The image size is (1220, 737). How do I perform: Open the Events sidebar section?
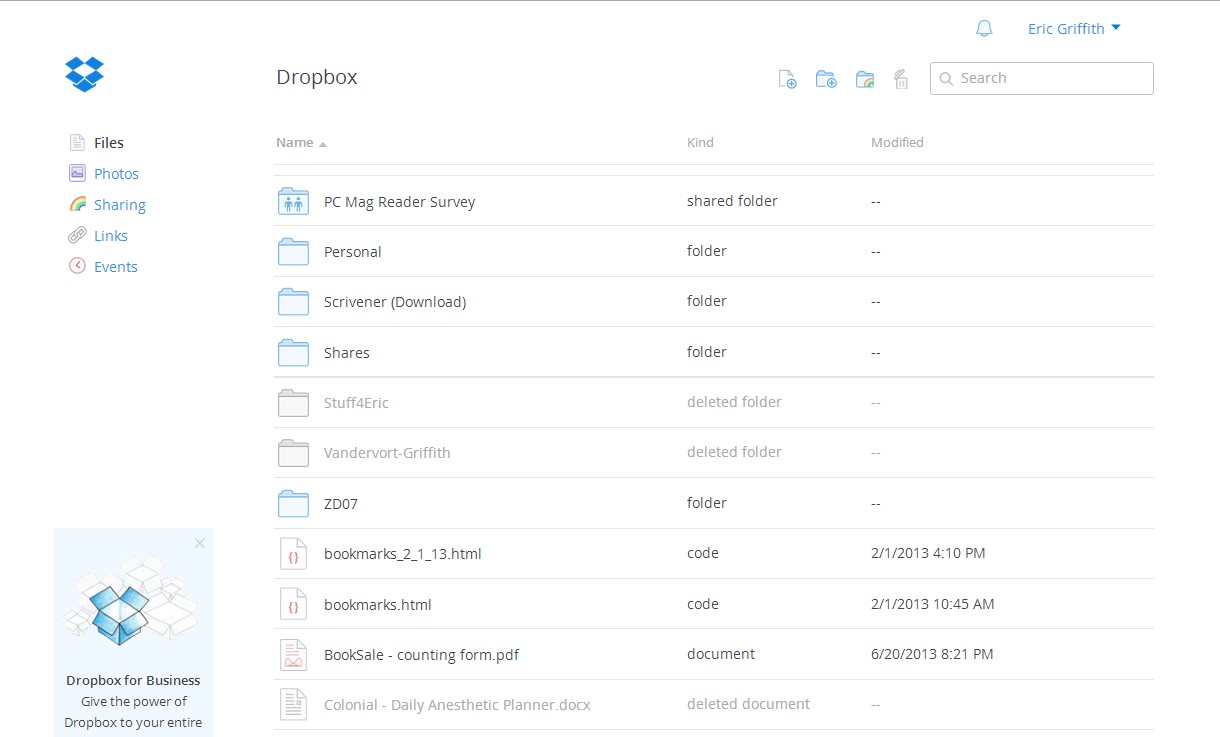click(x=116, y=267)
